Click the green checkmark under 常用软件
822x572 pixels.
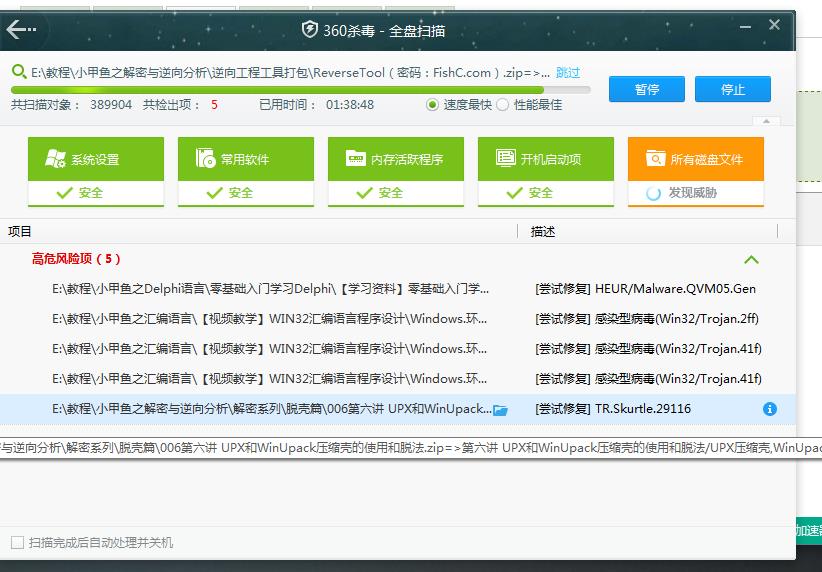(x=214, y=193)
